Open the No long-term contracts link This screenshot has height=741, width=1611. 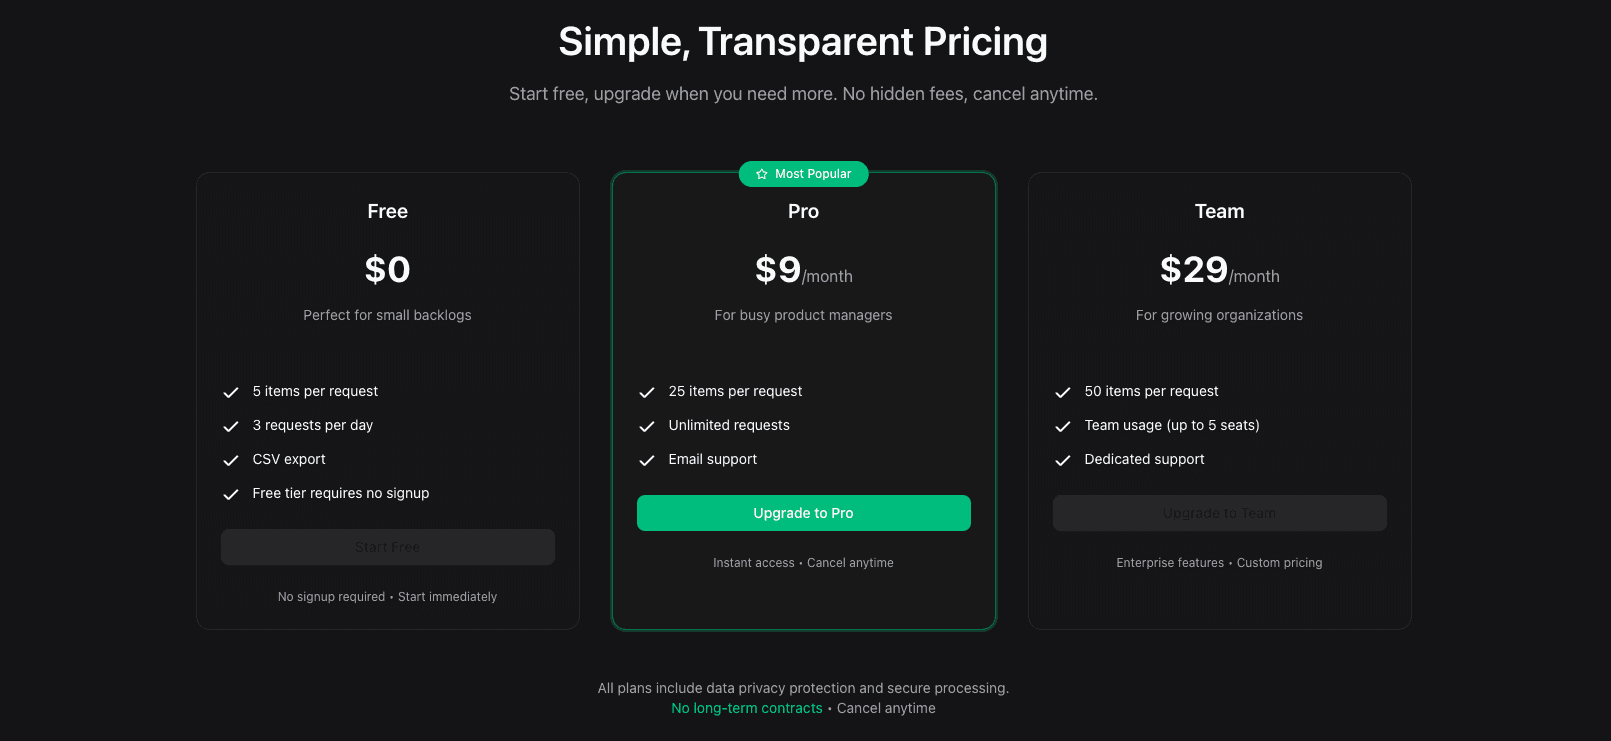[747, 708]
